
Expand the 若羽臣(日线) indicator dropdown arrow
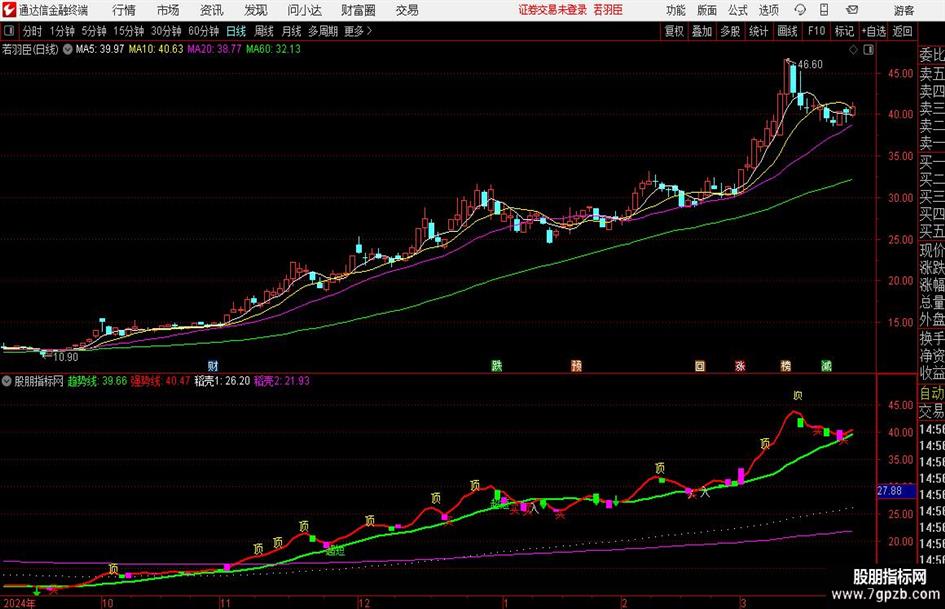click(x=68, y=49)
